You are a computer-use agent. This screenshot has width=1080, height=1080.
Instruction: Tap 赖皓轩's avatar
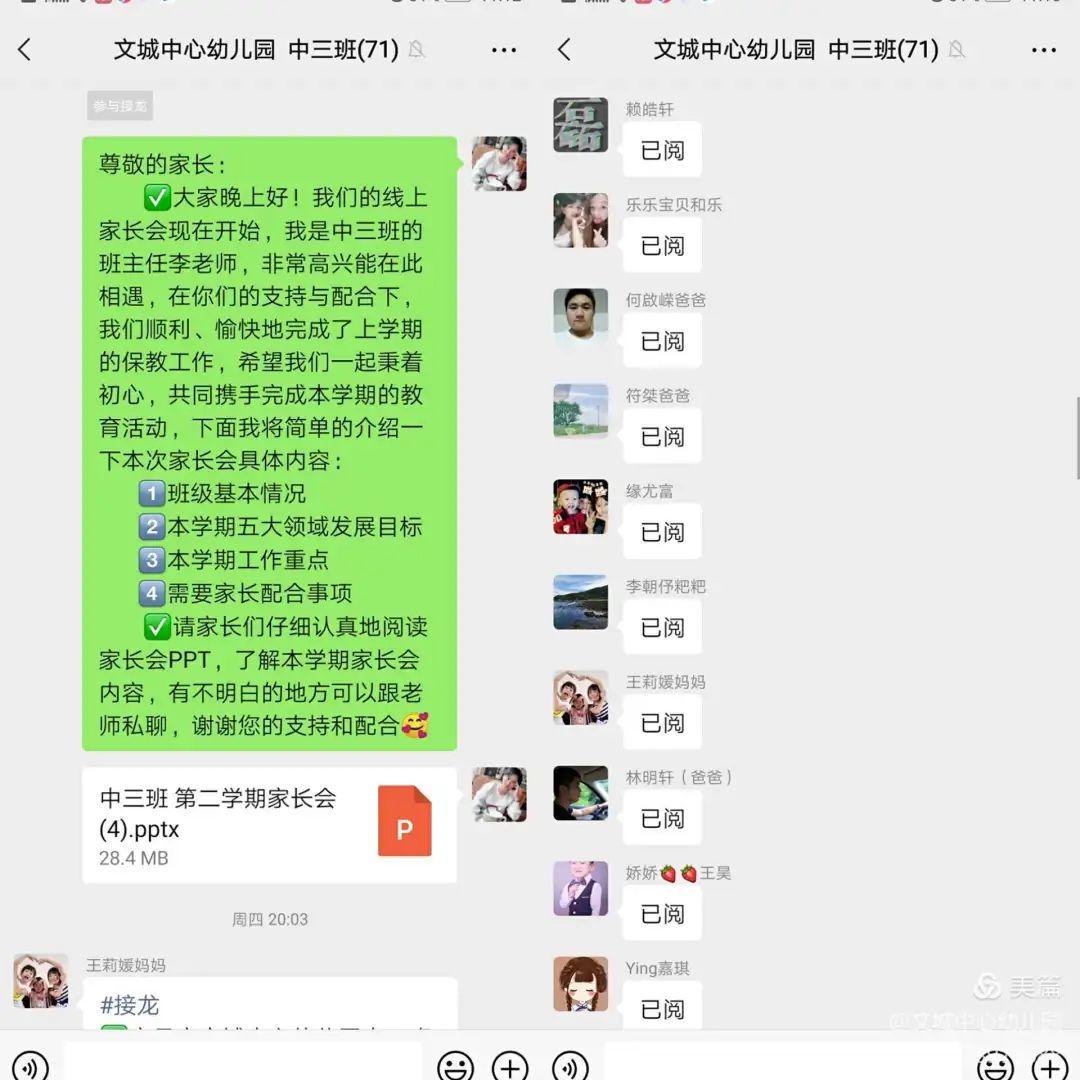pos(581,125)
